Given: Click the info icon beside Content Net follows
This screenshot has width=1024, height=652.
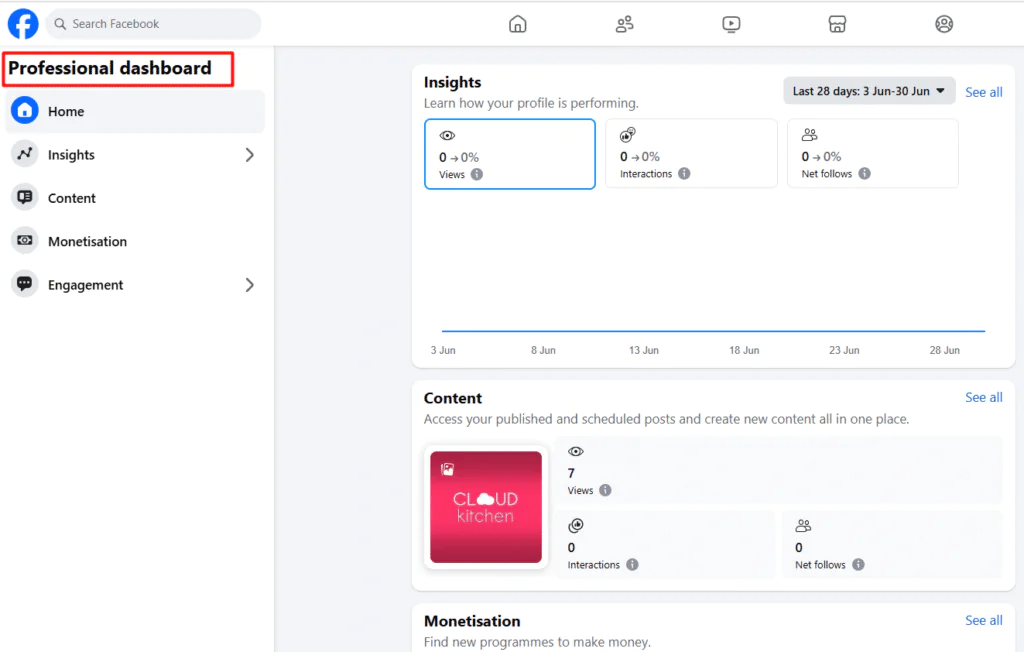Looking at the screenshot, I should (x=858, y=564).
